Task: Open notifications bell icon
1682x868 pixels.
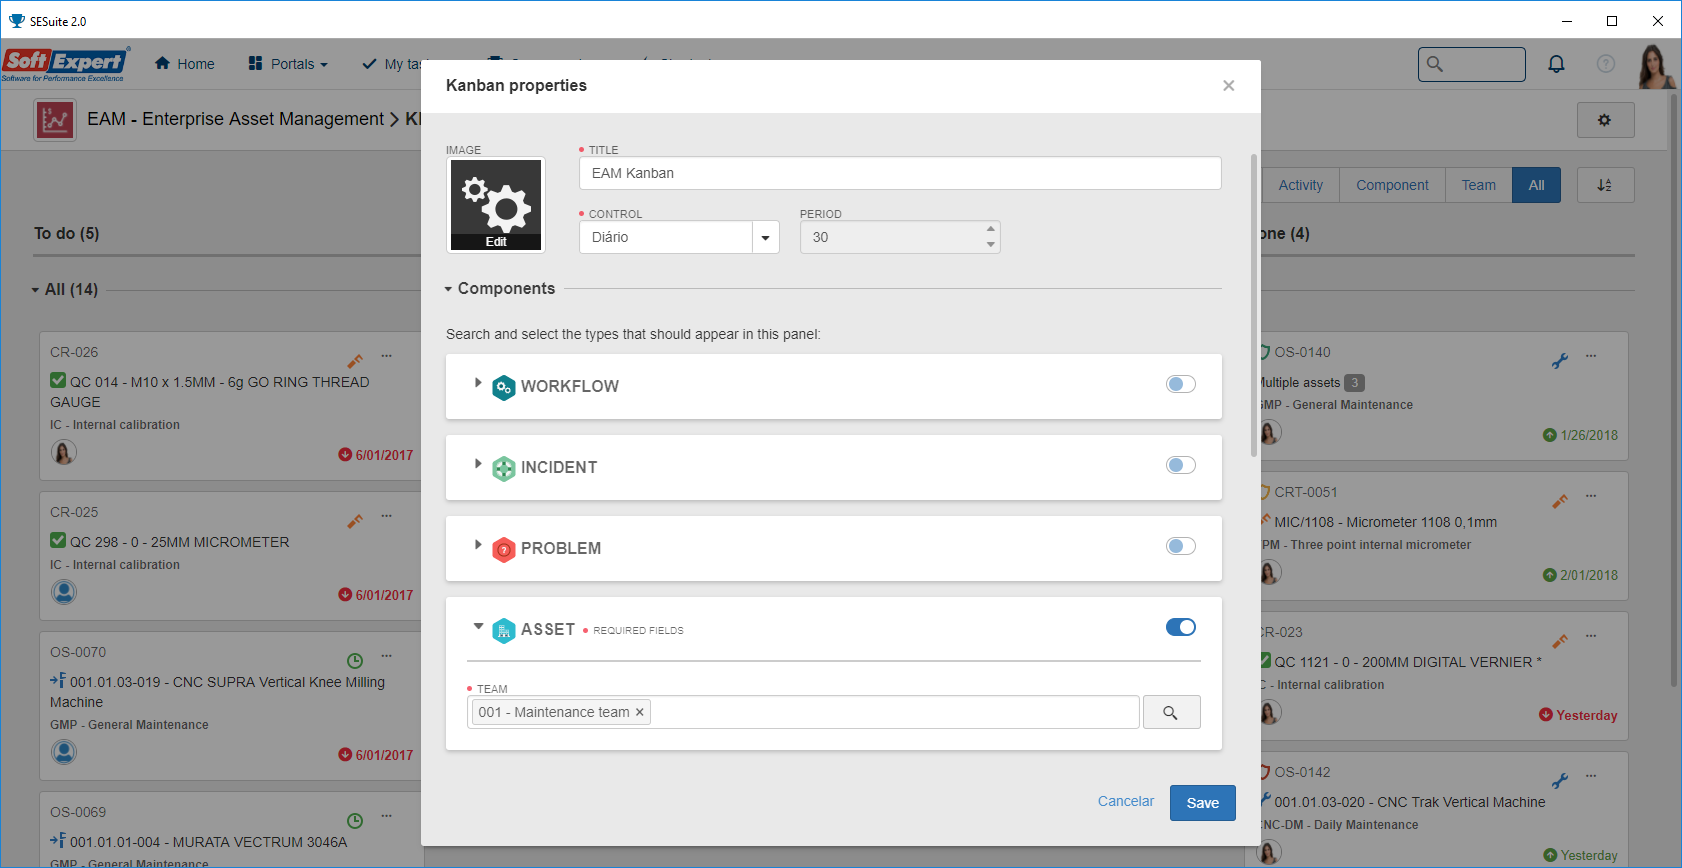Action: (x=1556, y=64)
